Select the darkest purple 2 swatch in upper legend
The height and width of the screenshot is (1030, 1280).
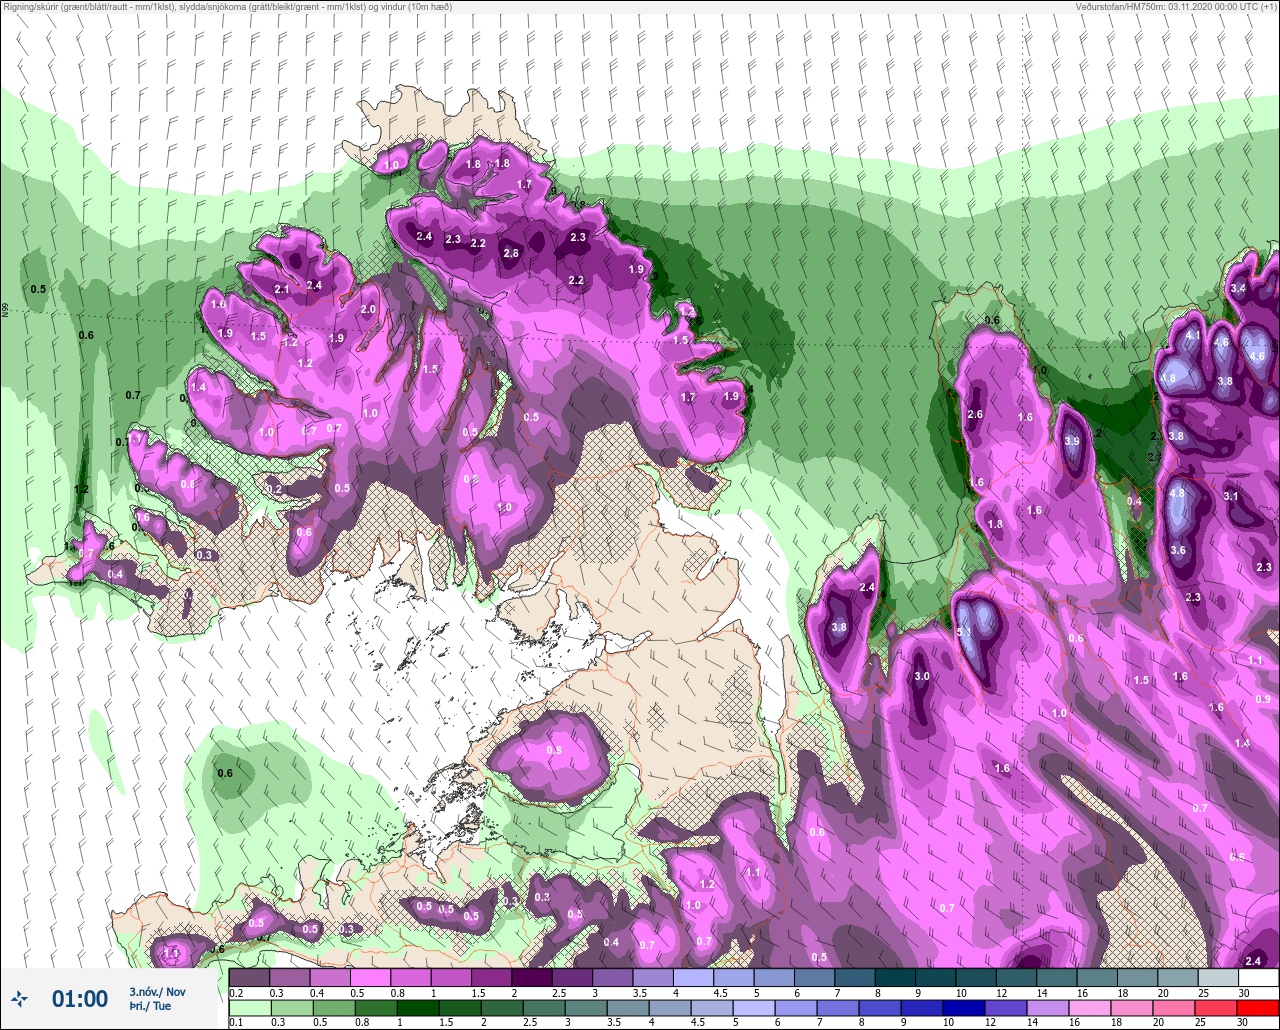coord(531,977)
